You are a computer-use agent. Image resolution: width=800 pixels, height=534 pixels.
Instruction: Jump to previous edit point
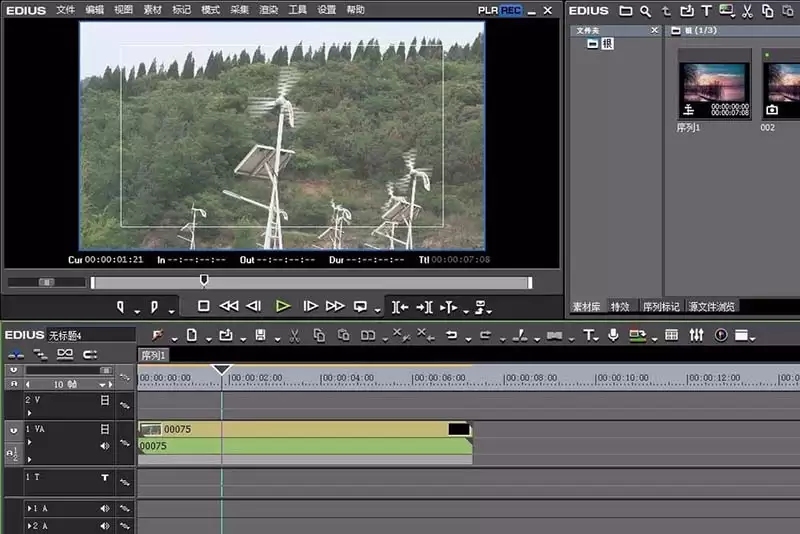click(400, 307)
